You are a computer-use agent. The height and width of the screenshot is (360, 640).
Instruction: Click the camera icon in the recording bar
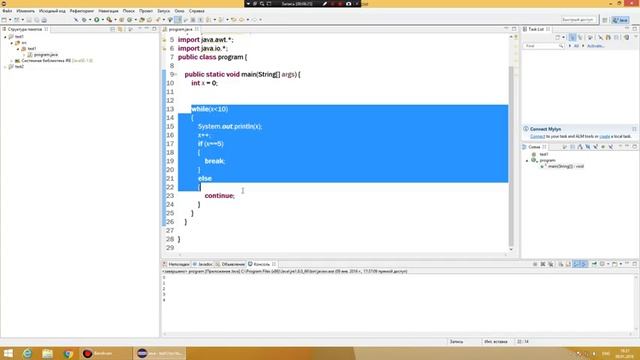tap(349, 4)
